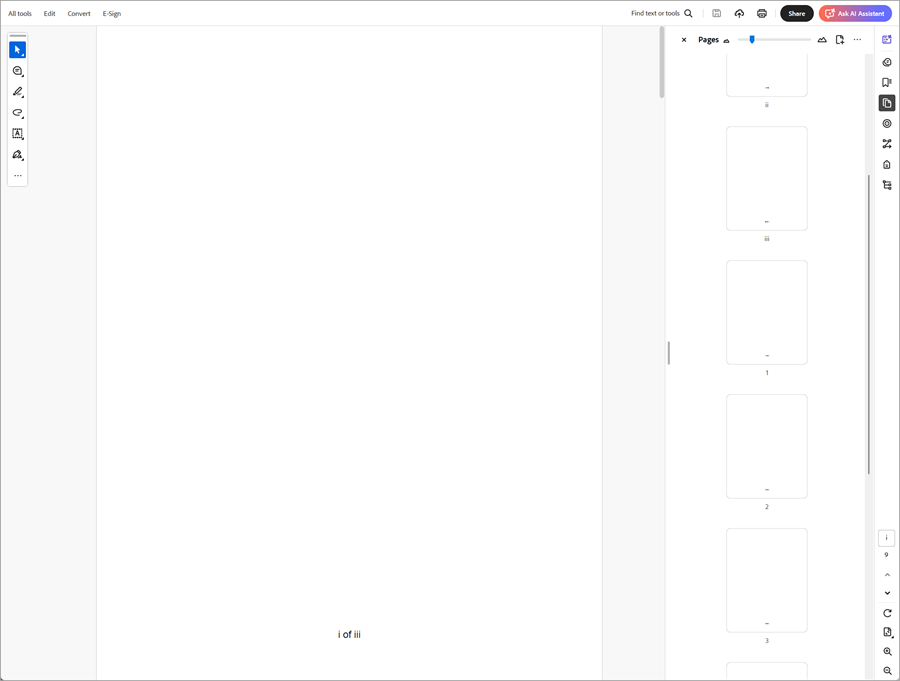The image size is (900, 681).
Task: Open the bookmarks panel in right rail
Action: tap(887, 83)
